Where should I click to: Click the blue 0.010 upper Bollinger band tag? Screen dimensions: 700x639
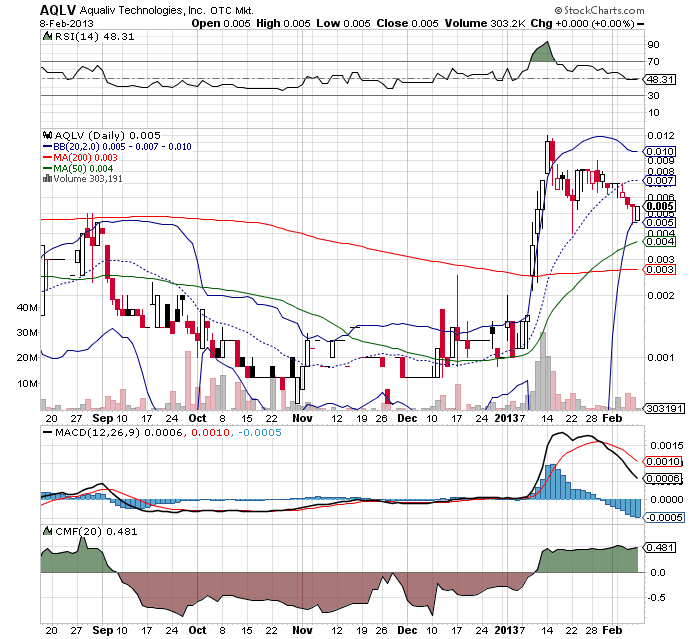pos(660,151)
